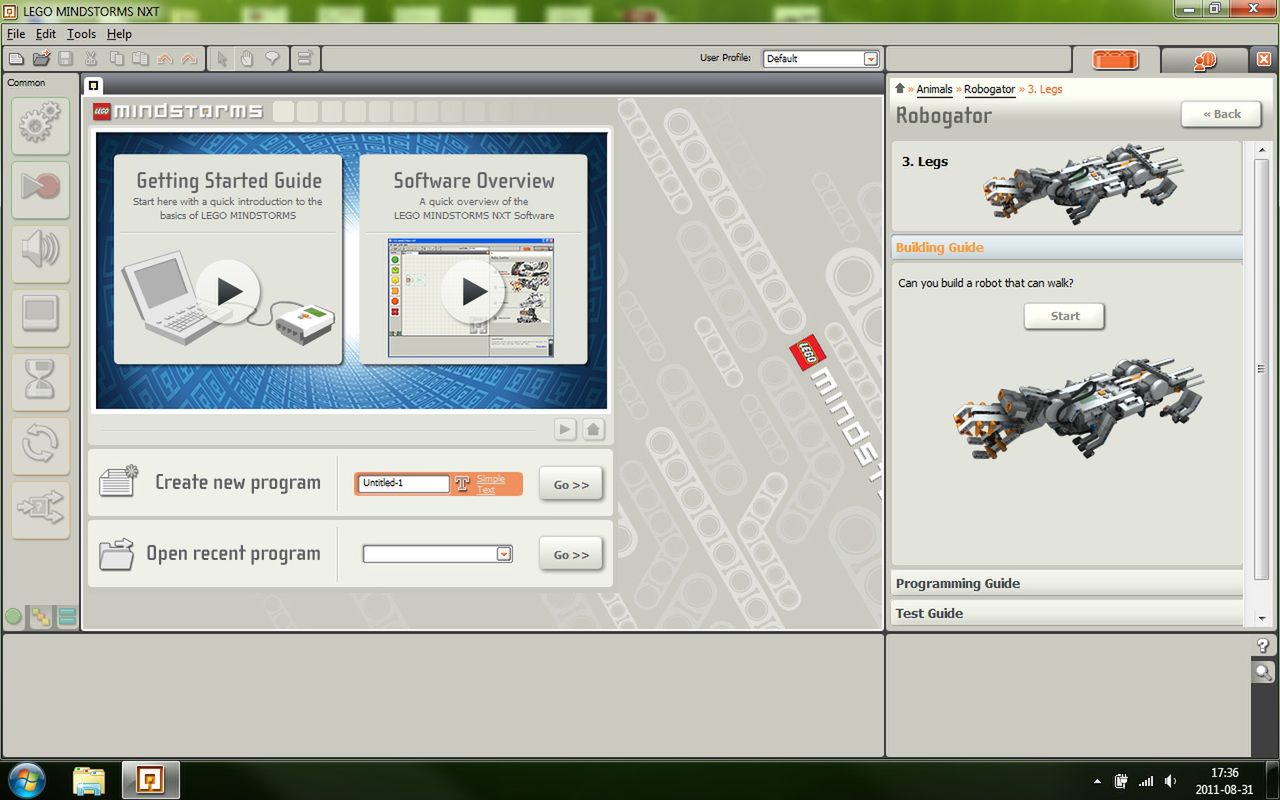The height and width of the screenshot is (800, 1280).
Task: Follow the Animals breadcrumb link
Action: [935, 89]
